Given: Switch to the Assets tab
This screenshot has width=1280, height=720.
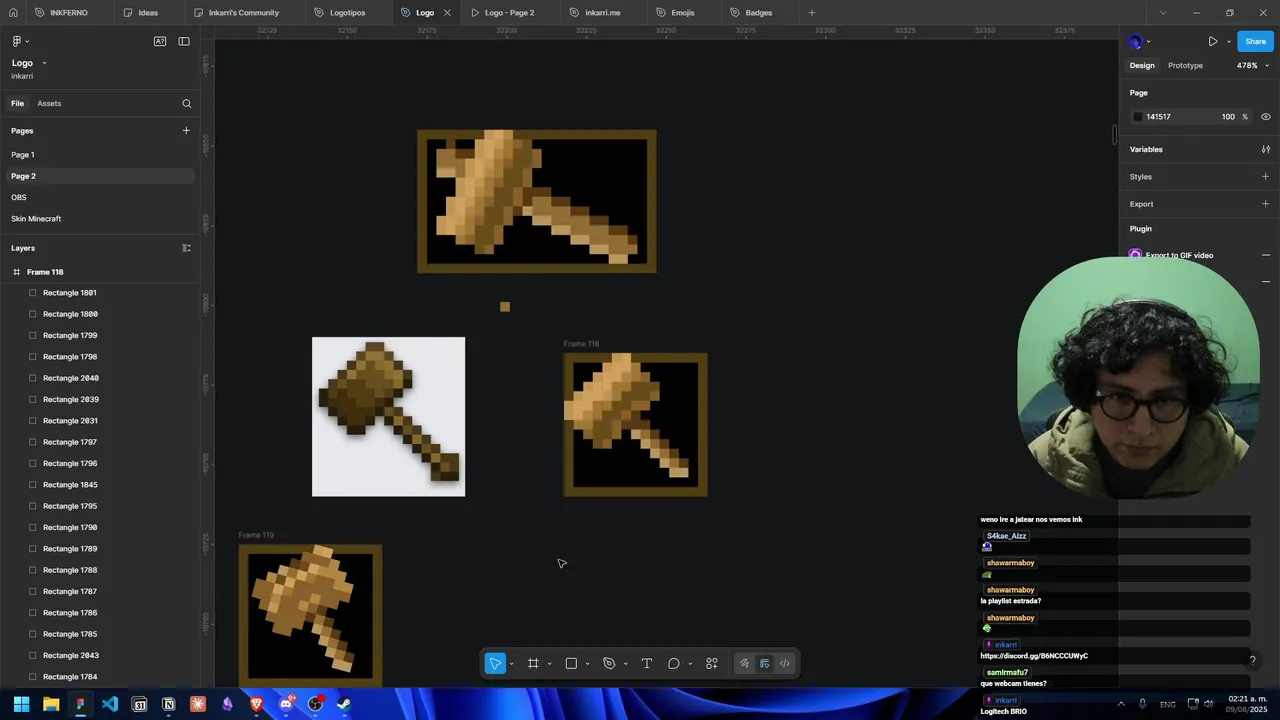Looking at the screenshot, I should click(x=49, y=104).
